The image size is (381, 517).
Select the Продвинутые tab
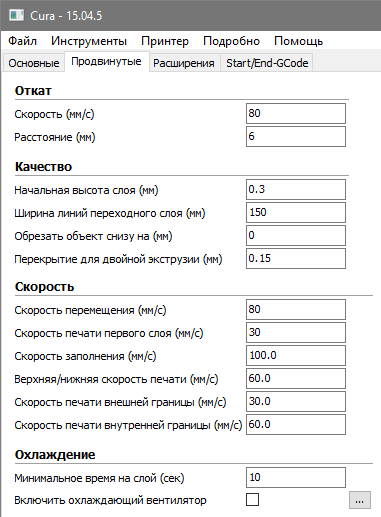point(106,61)
